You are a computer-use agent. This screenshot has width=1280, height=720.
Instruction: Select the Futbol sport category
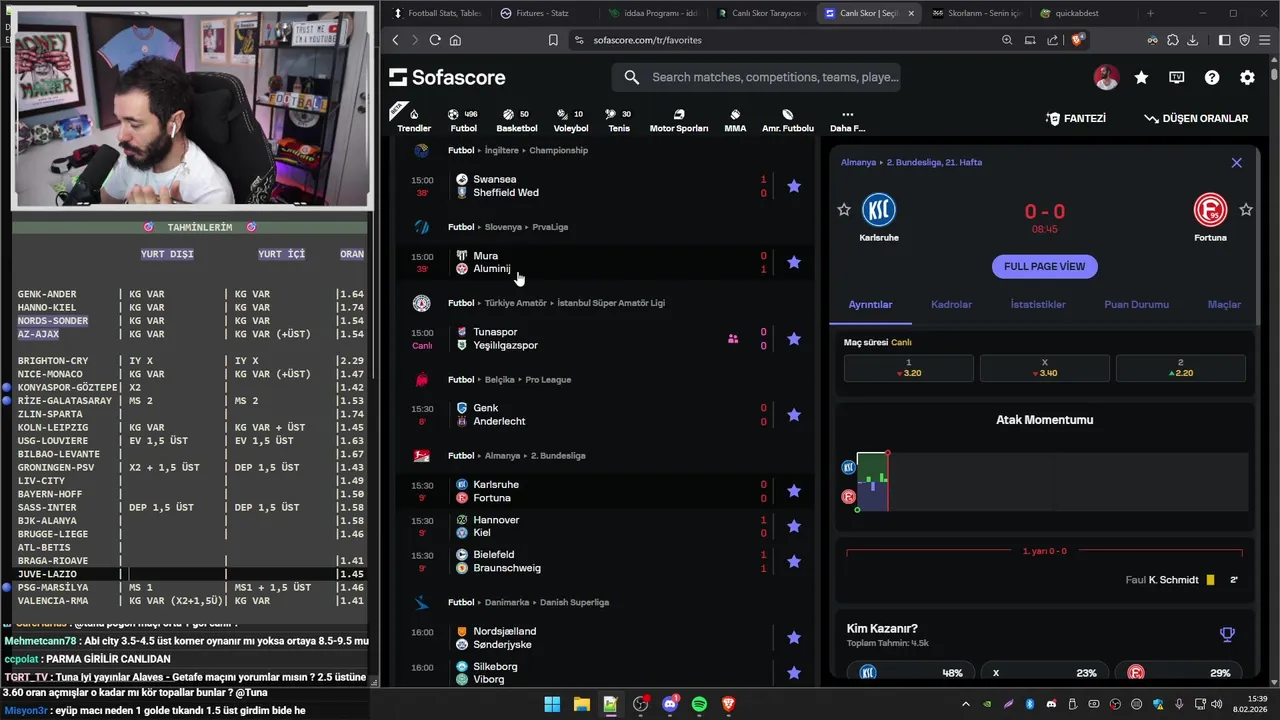(x=463, y=120)
